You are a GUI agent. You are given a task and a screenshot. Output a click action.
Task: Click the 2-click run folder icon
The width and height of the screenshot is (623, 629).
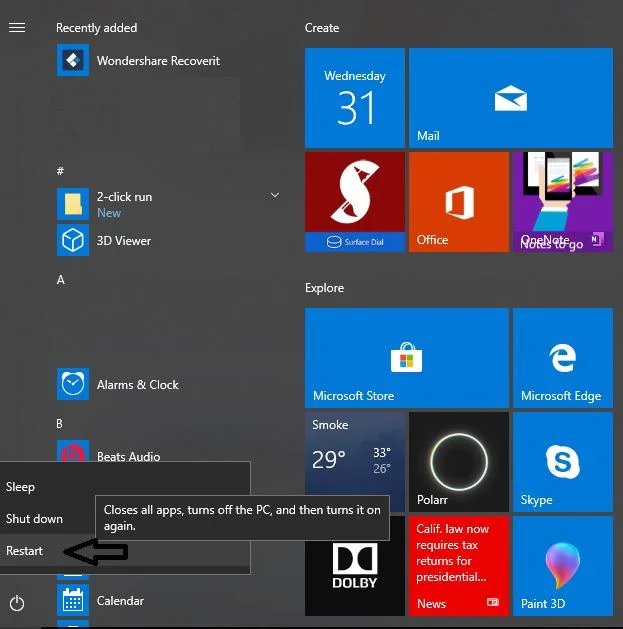tap(73, 204)
